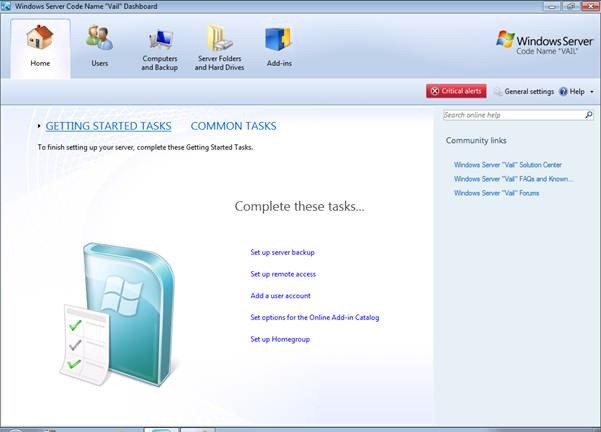
Task: Select the Add-ins tab label
Action: [279, 63]
